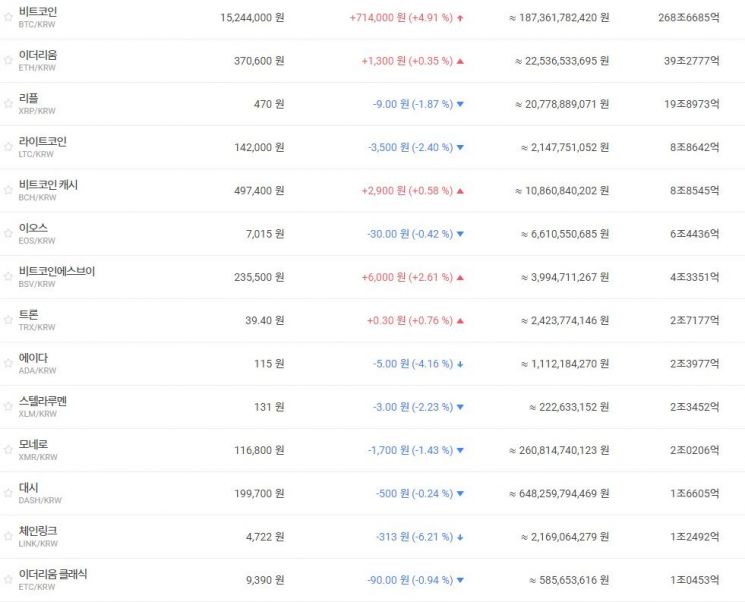Click the blue down triangle for 리플 change

click(460, 104)
